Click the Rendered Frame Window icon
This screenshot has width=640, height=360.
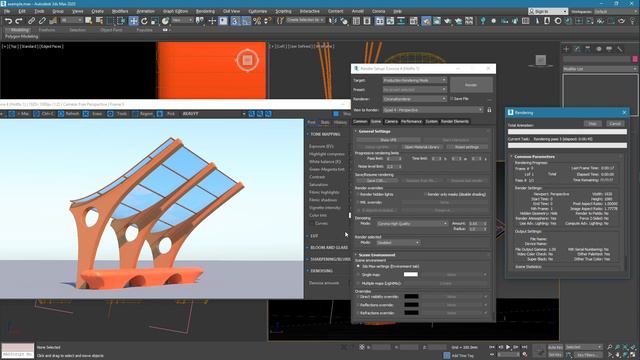point(437,21)
